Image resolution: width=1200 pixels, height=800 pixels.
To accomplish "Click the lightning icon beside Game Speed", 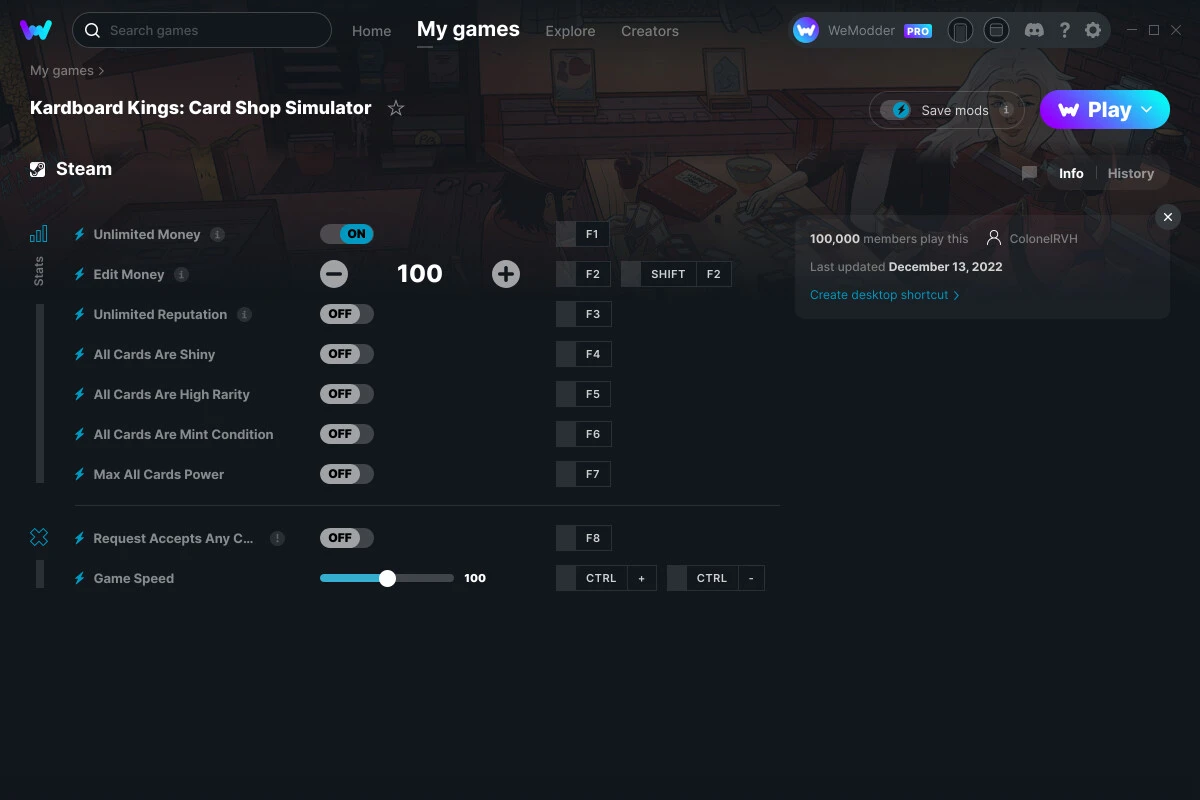I will click(80, 578).
